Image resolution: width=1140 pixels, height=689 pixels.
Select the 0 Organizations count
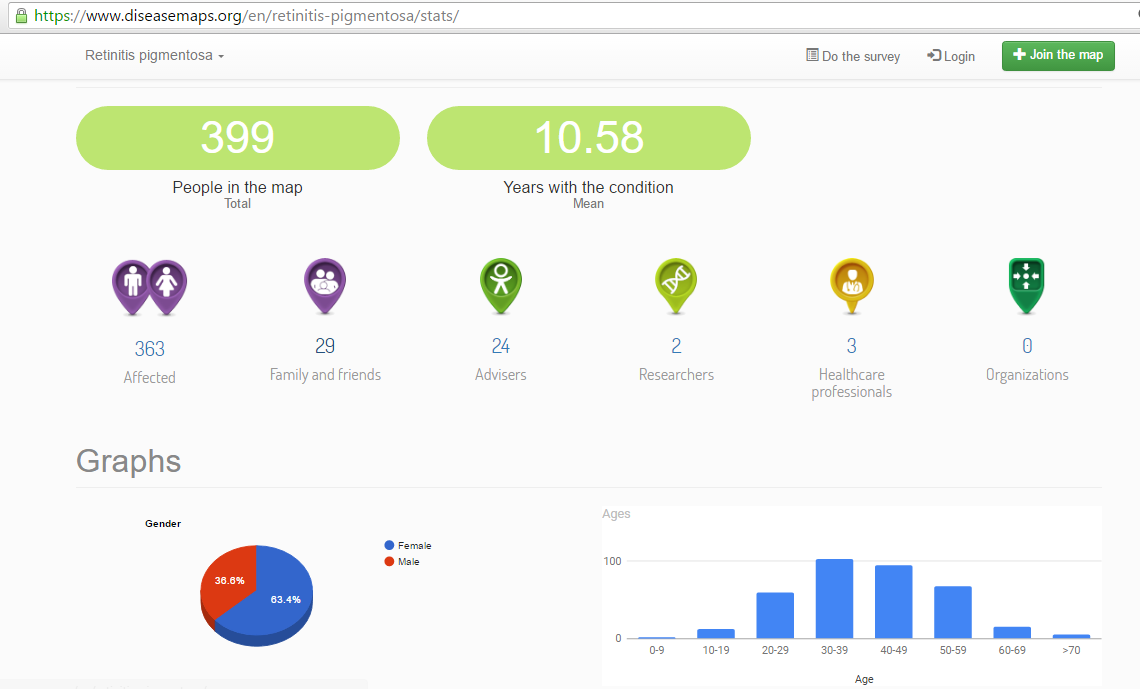[x=1027, y=346]
